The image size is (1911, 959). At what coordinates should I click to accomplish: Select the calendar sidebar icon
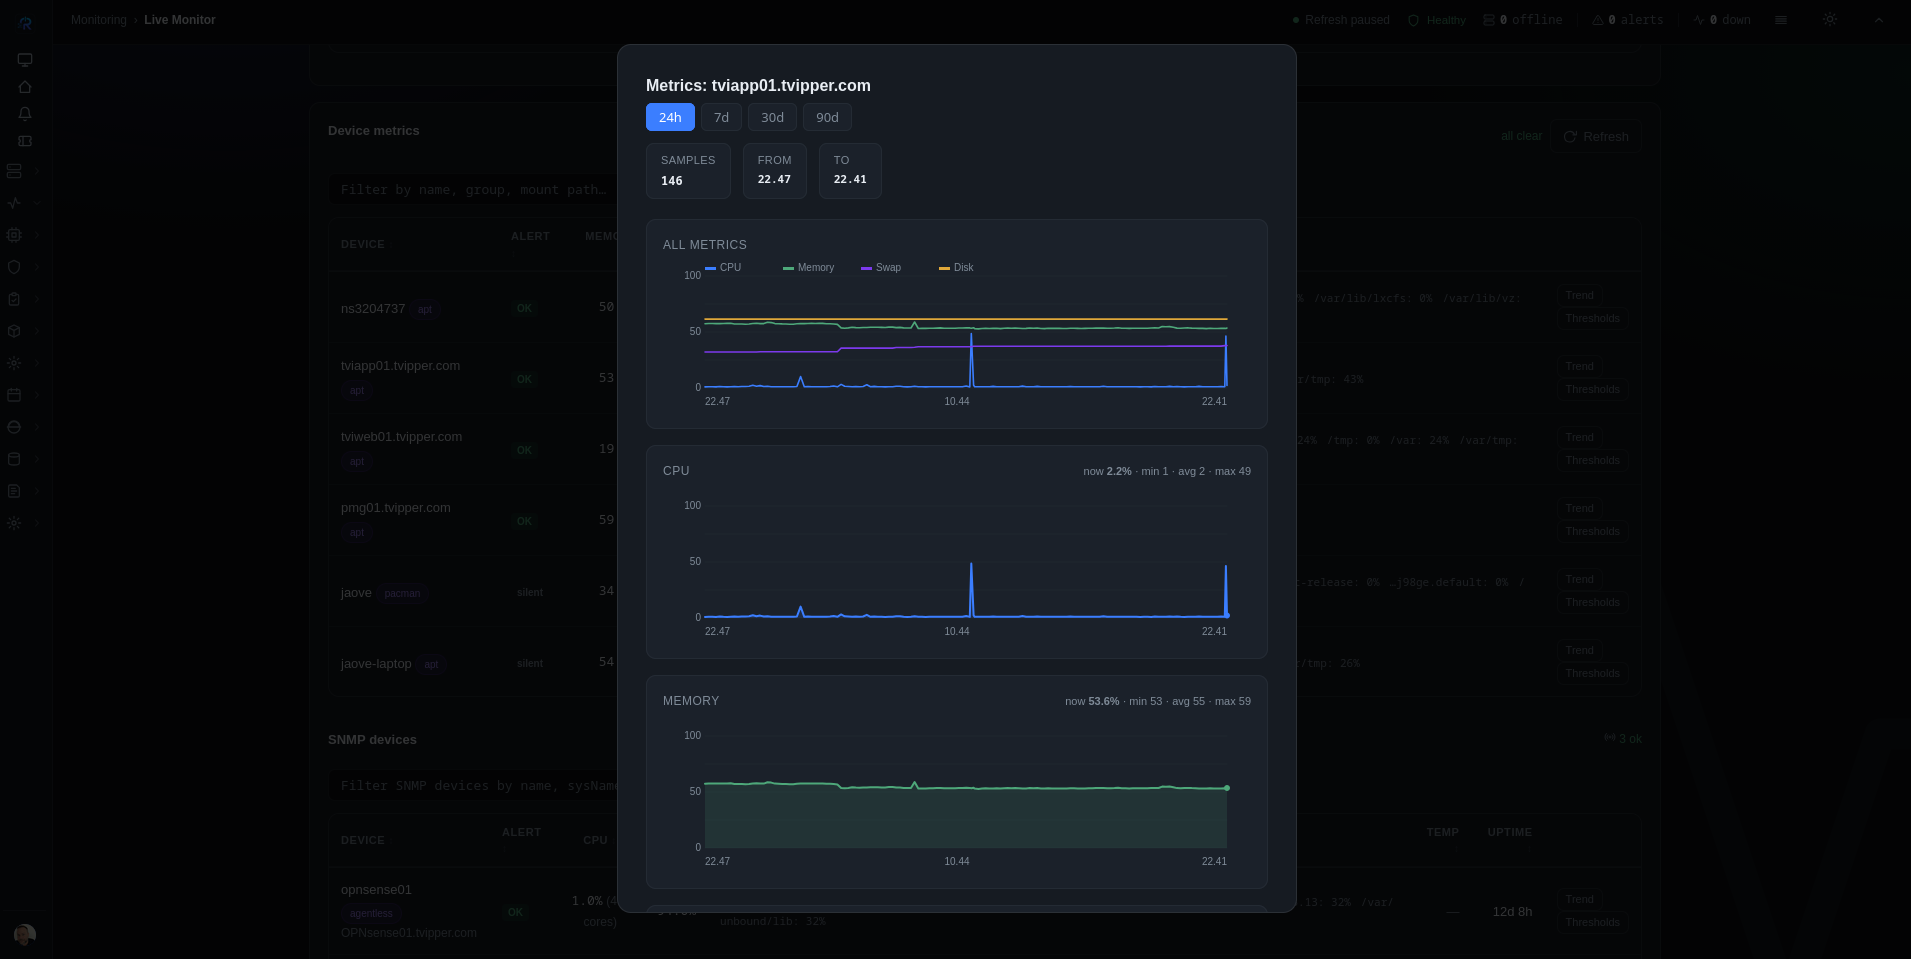pos(14,395)
